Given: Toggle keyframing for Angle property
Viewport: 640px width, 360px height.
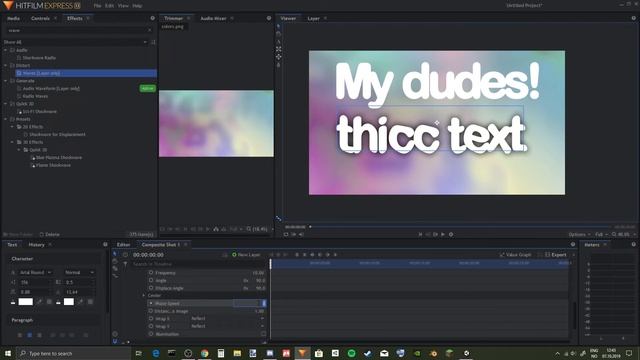Looking at the screenshot, I should tap(151, 280).
